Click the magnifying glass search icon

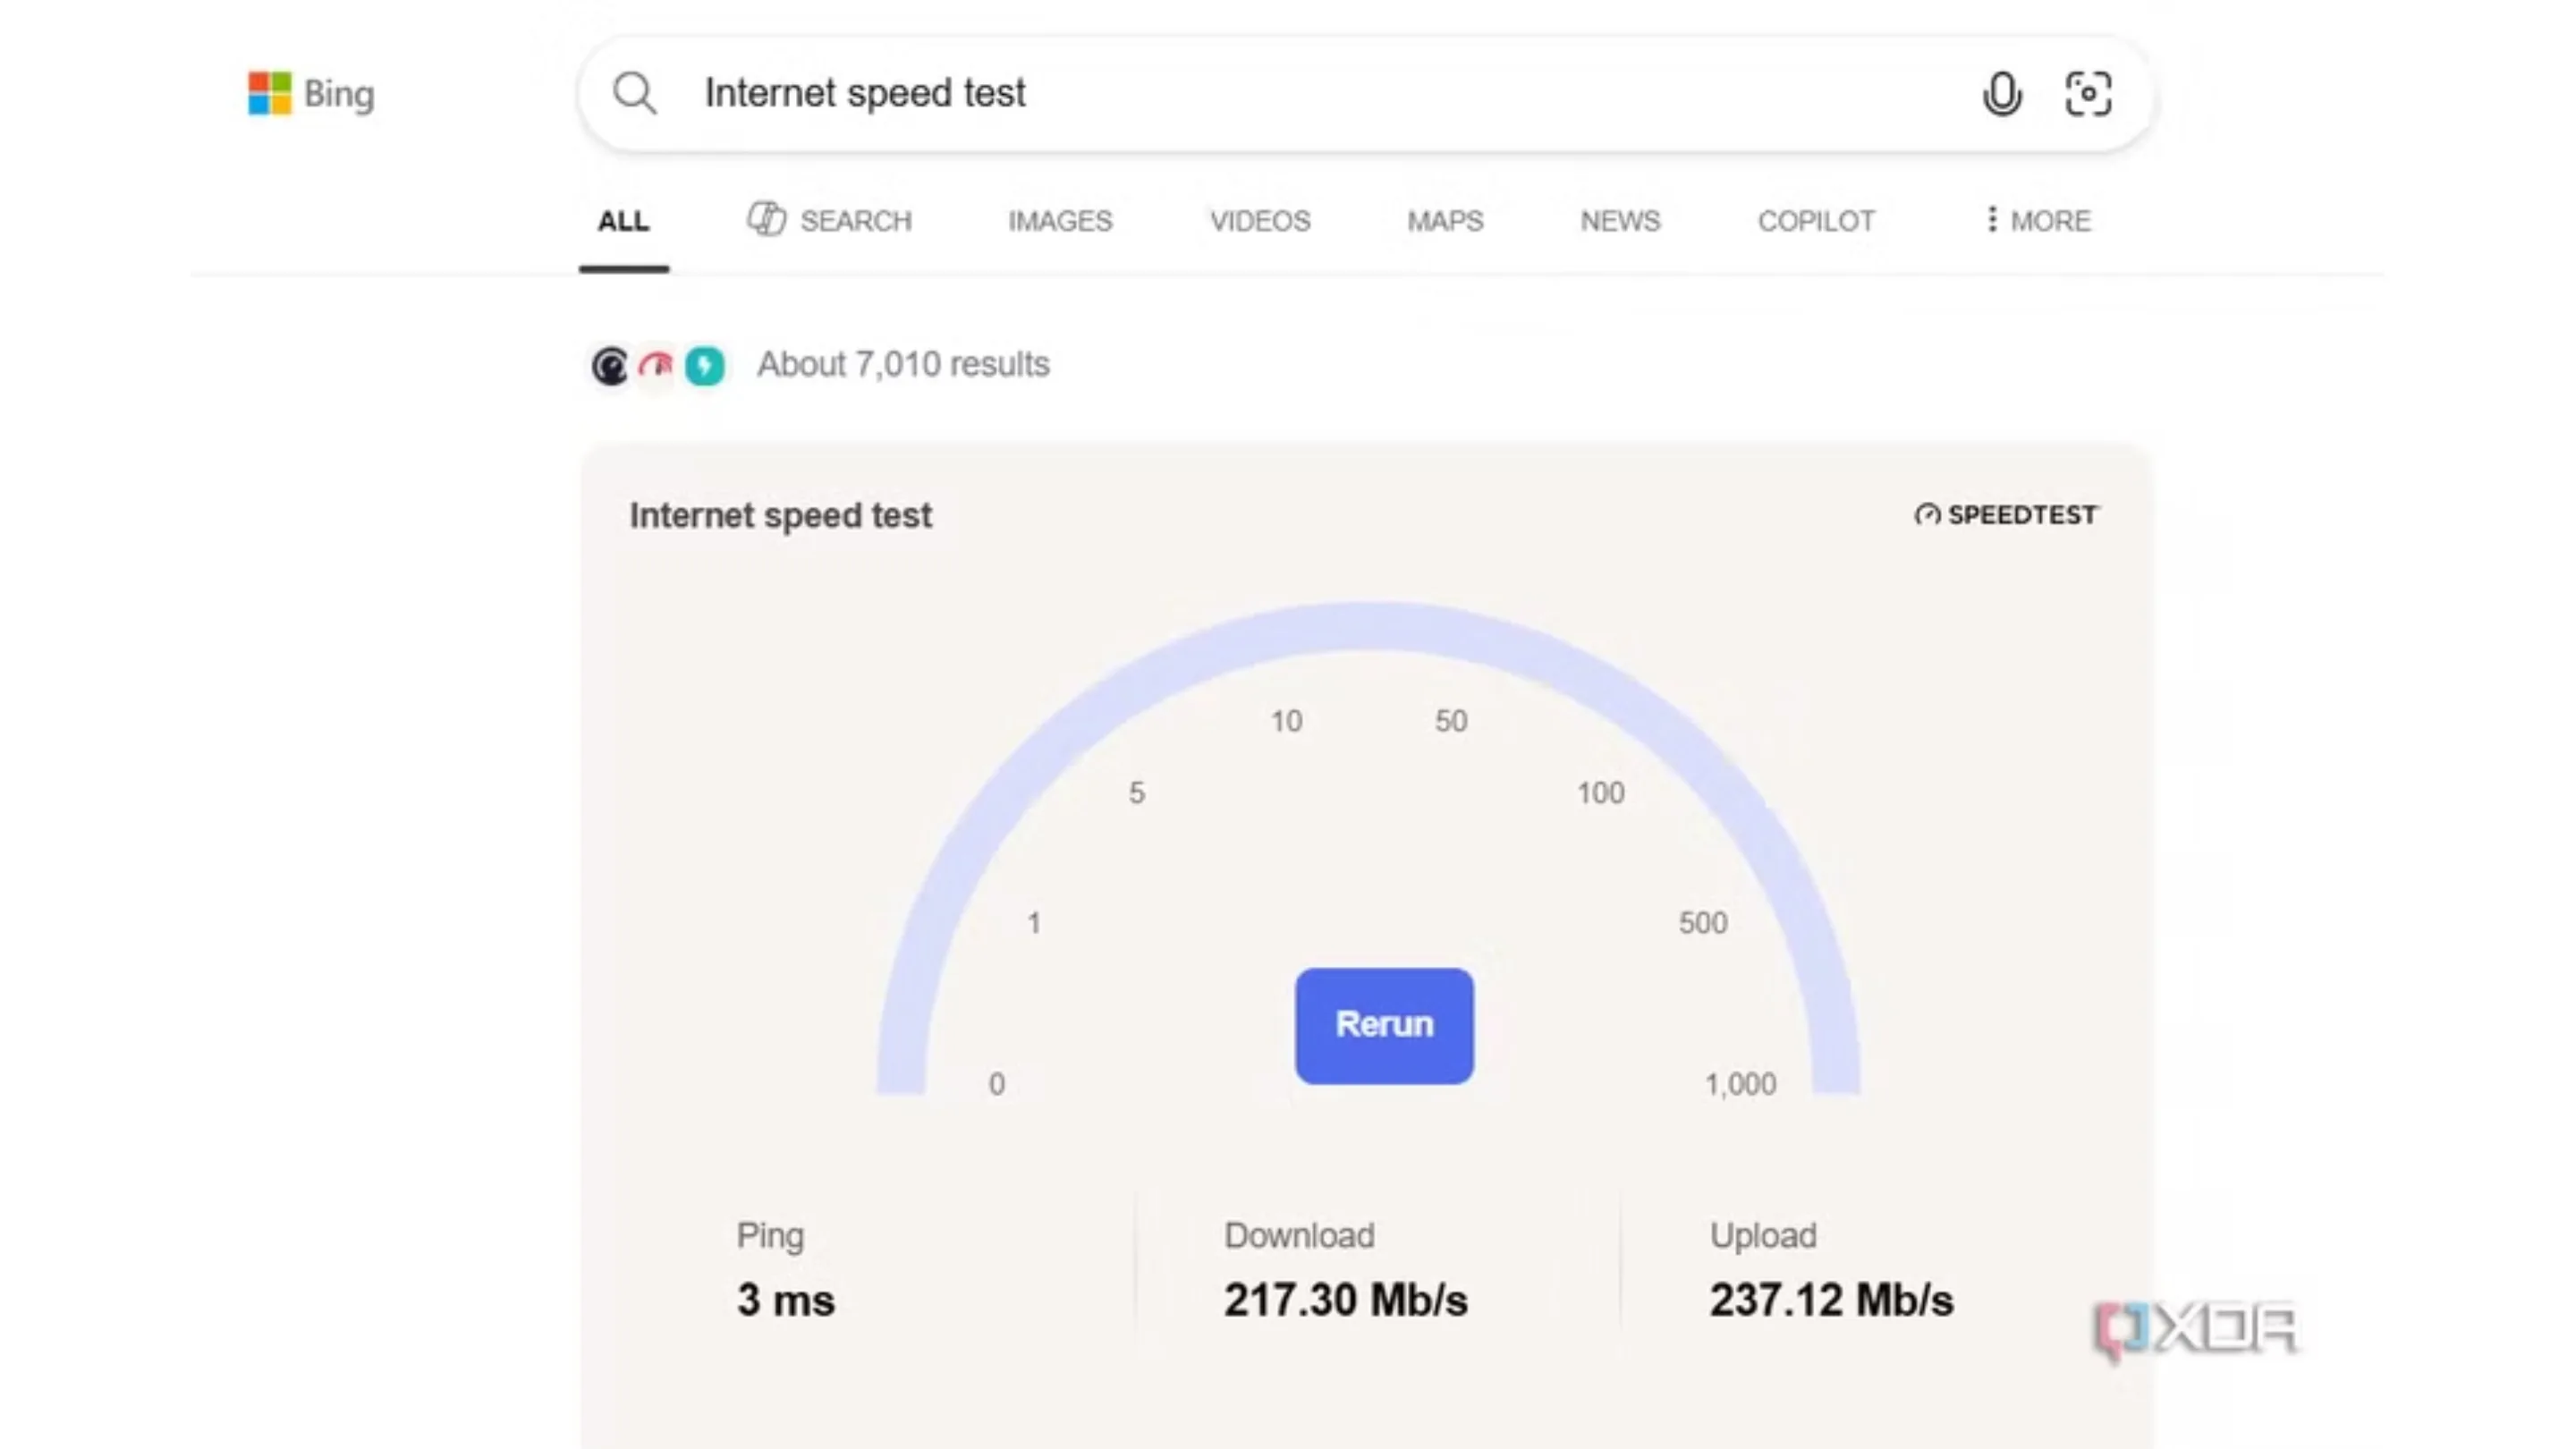click(x=635, y=94)
